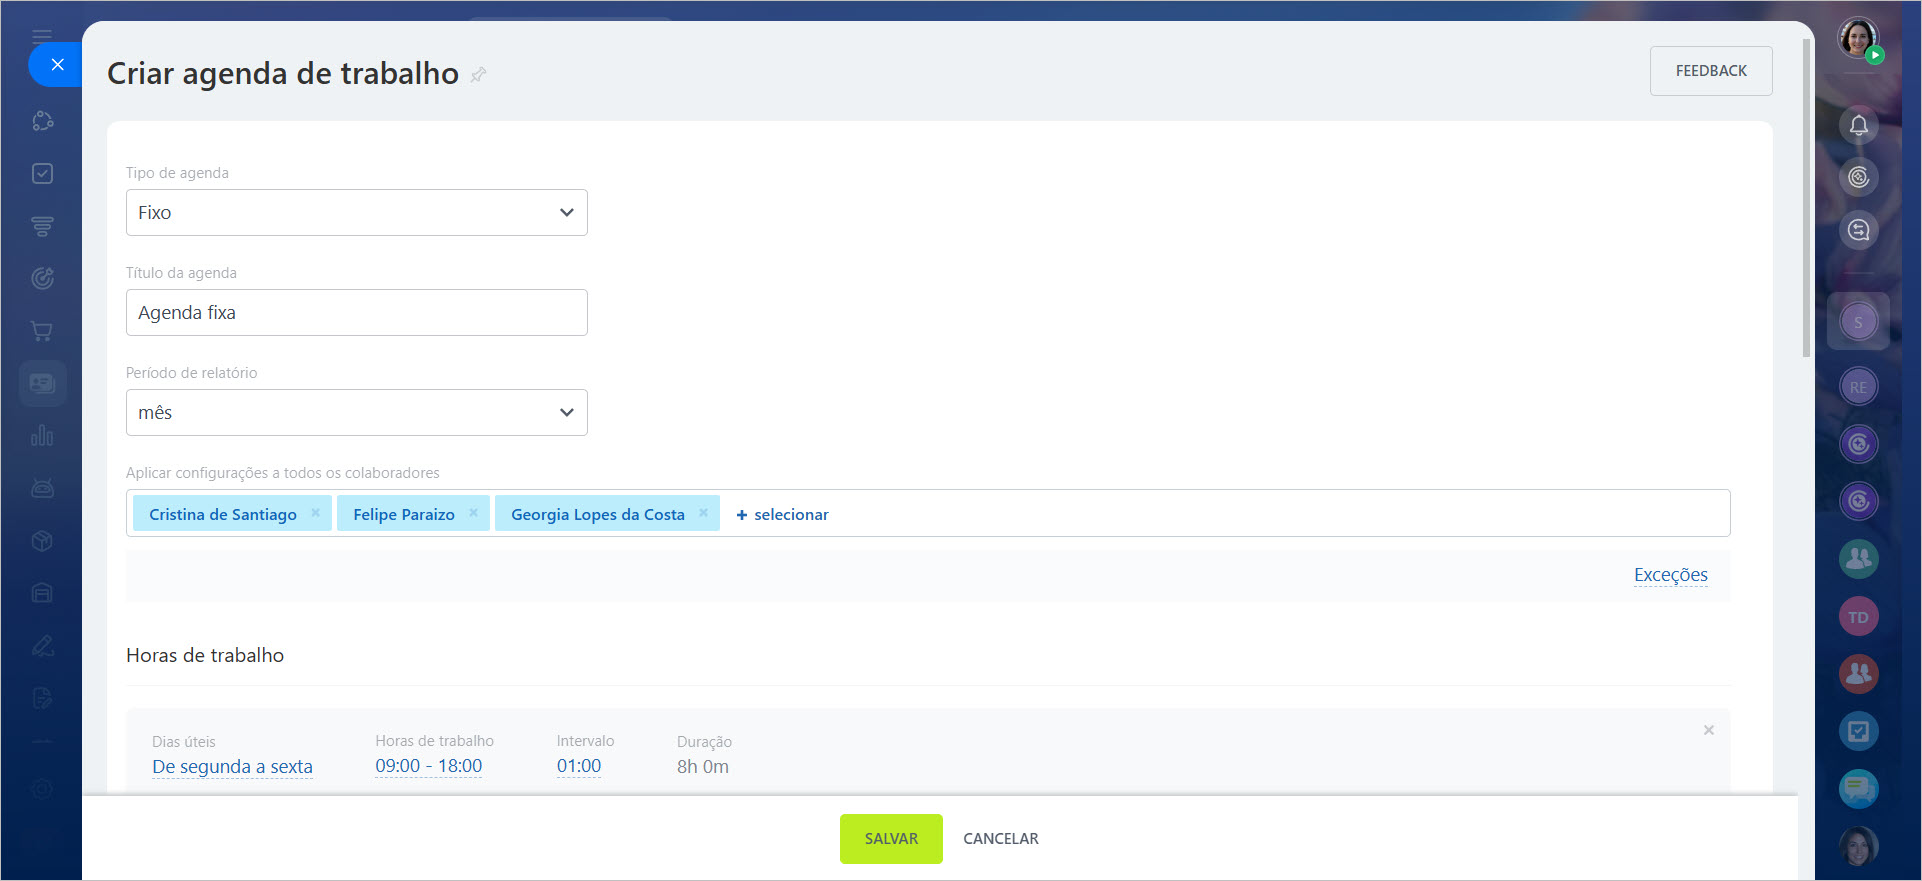Click the RE avatar in right panel
Viewport: 1922px width, 881px height.
(1858, 387)
